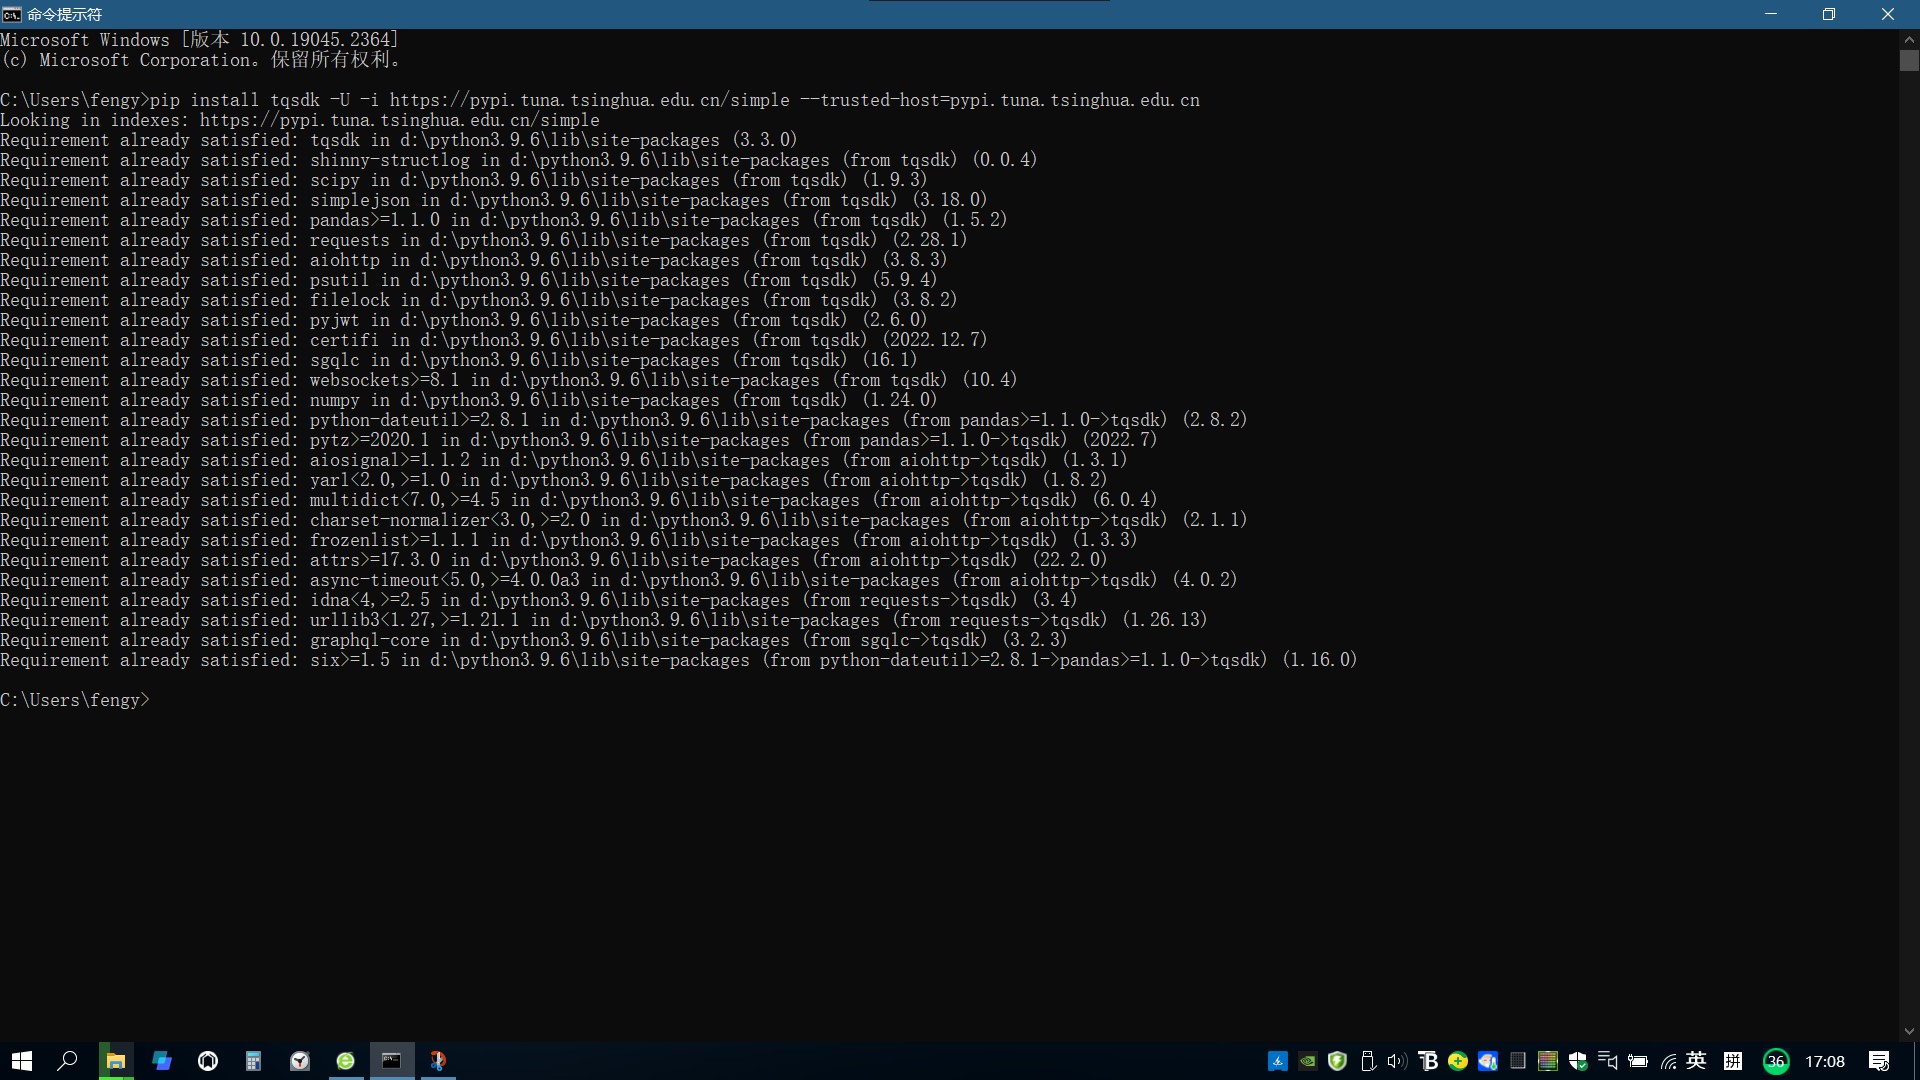Click the safely remove USB tray icon
The height and width of the screenshot is (1080, 1920).
pos(1367,1062)
